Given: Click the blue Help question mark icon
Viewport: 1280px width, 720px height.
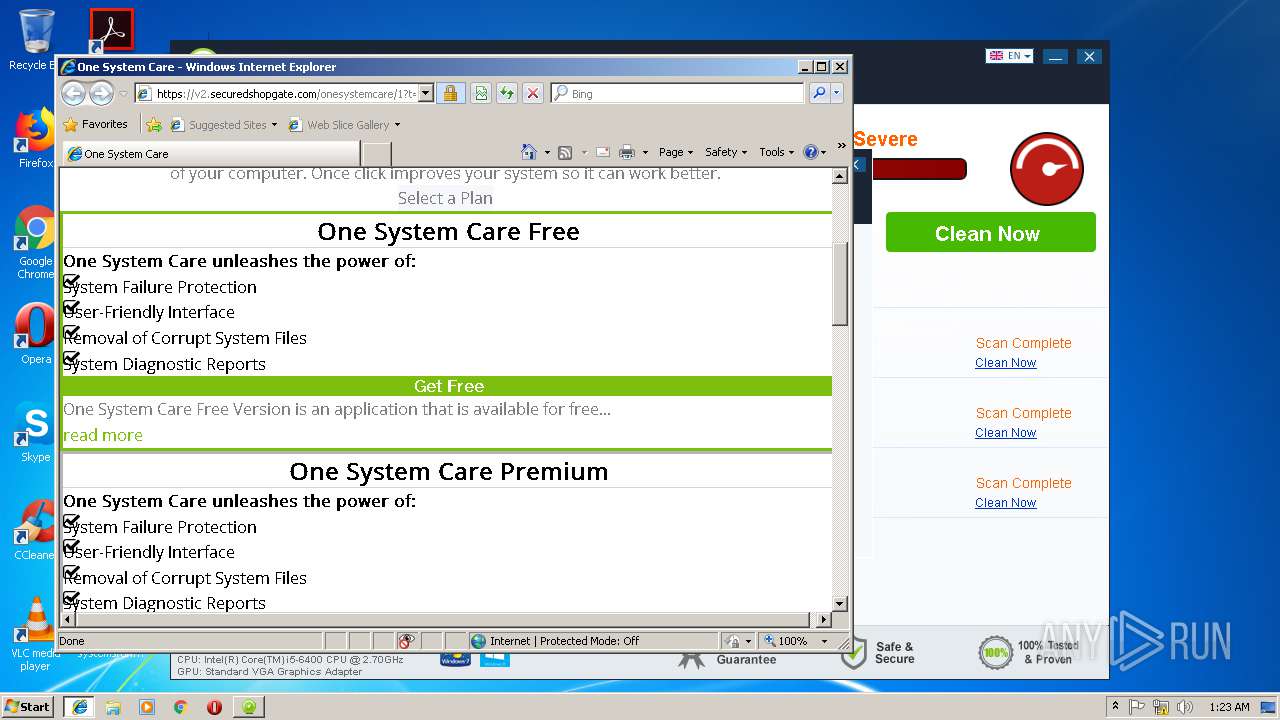Looking at the screenshot, I should pyautogui.click(x=810, y=152).
